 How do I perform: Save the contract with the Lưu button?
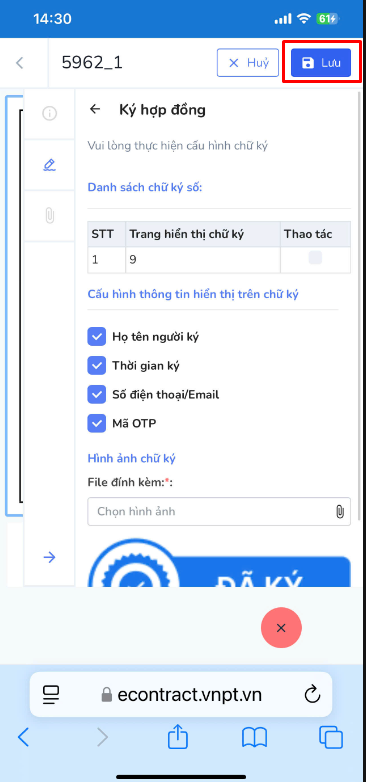(321, 63)
